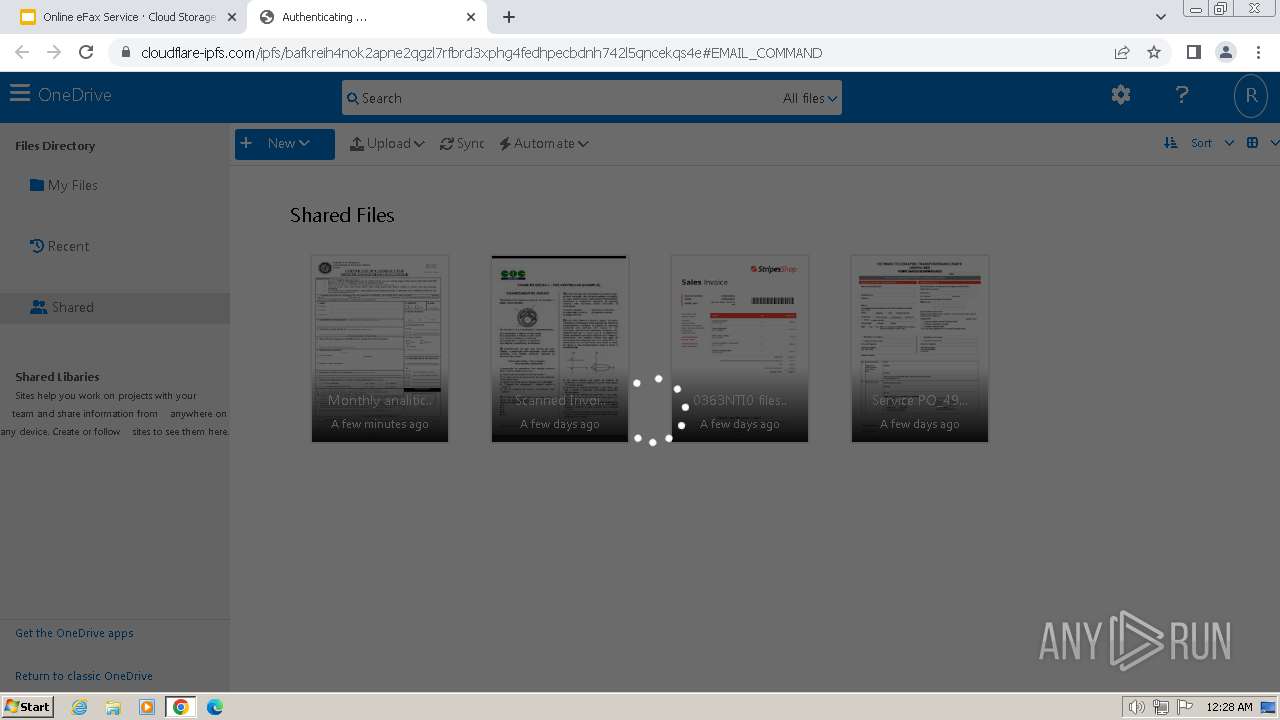The image size is (1280, 720).
Task: Click the taskbar clock
Action: (x=1229, y=707)
